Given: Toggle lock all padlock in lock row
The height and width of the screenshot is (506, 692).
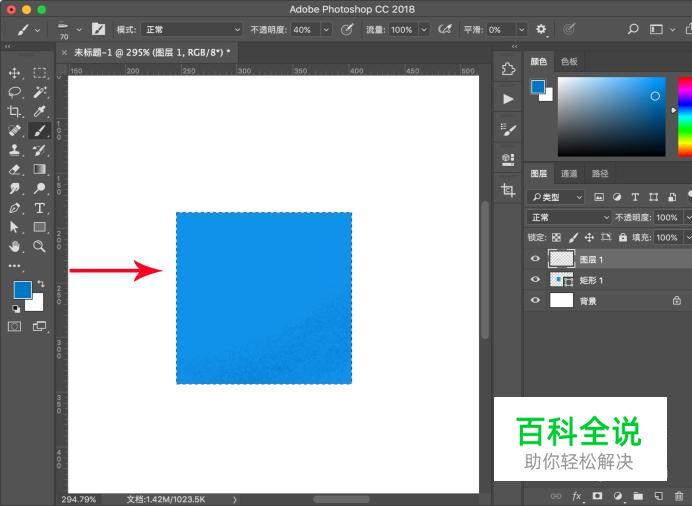Looking at the screenshot, I should pyautogui.click(x=623, y=237).
